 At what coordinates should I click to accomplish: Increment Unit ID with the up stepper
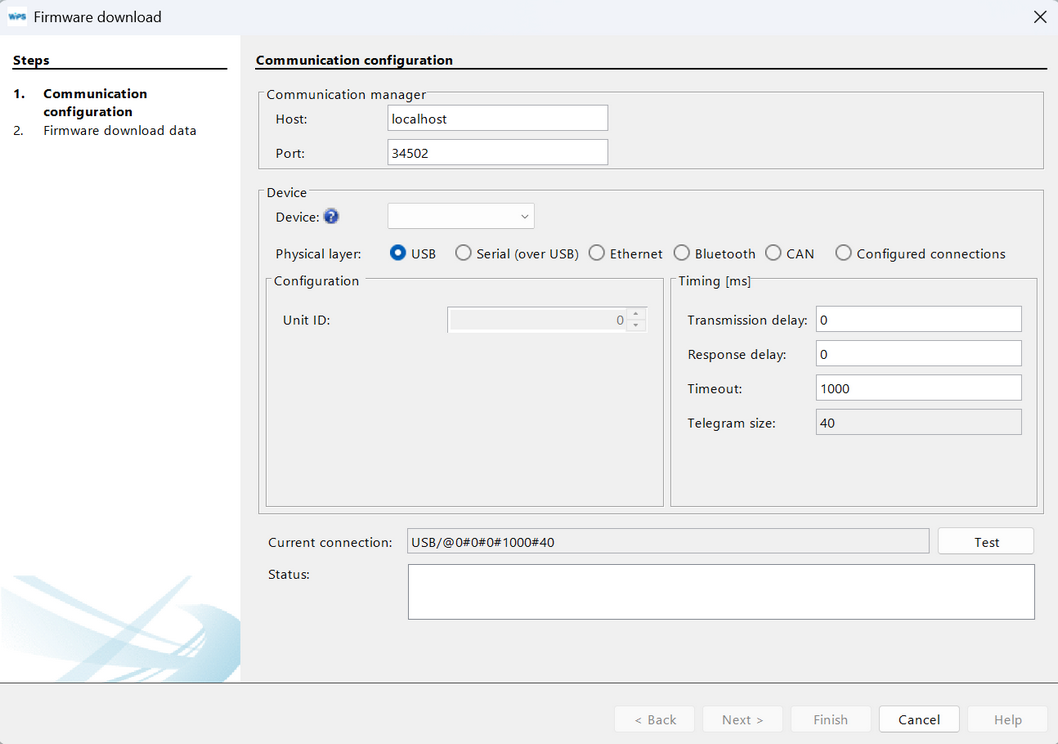634,315
